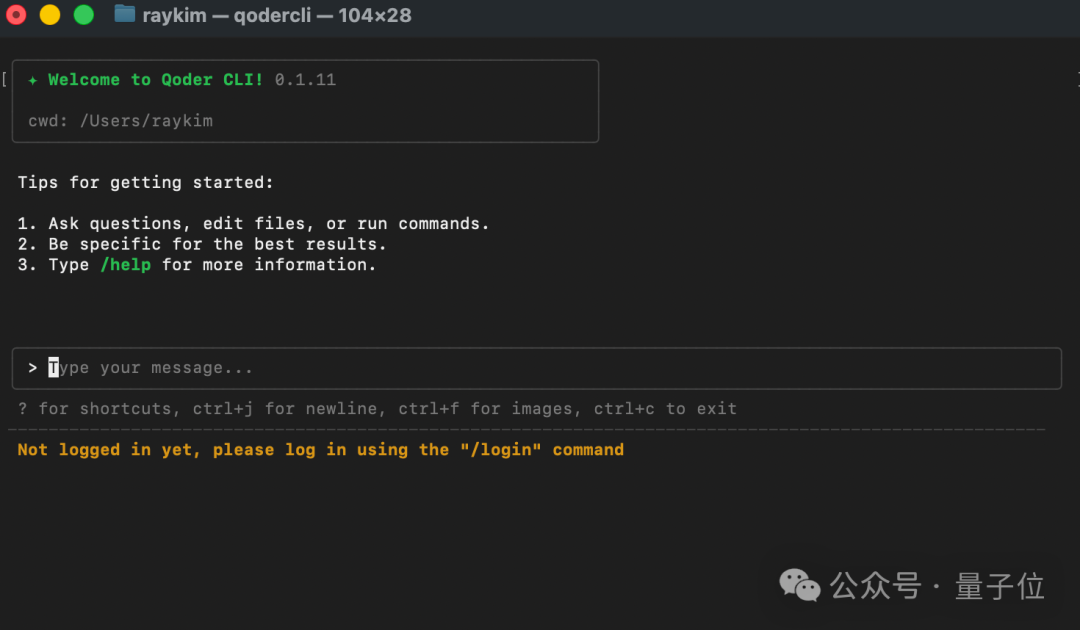Click tip 'Ask questions, edit files' line
The width and height of the screenshot is (1080, 630).
click(x=268, y=224)
